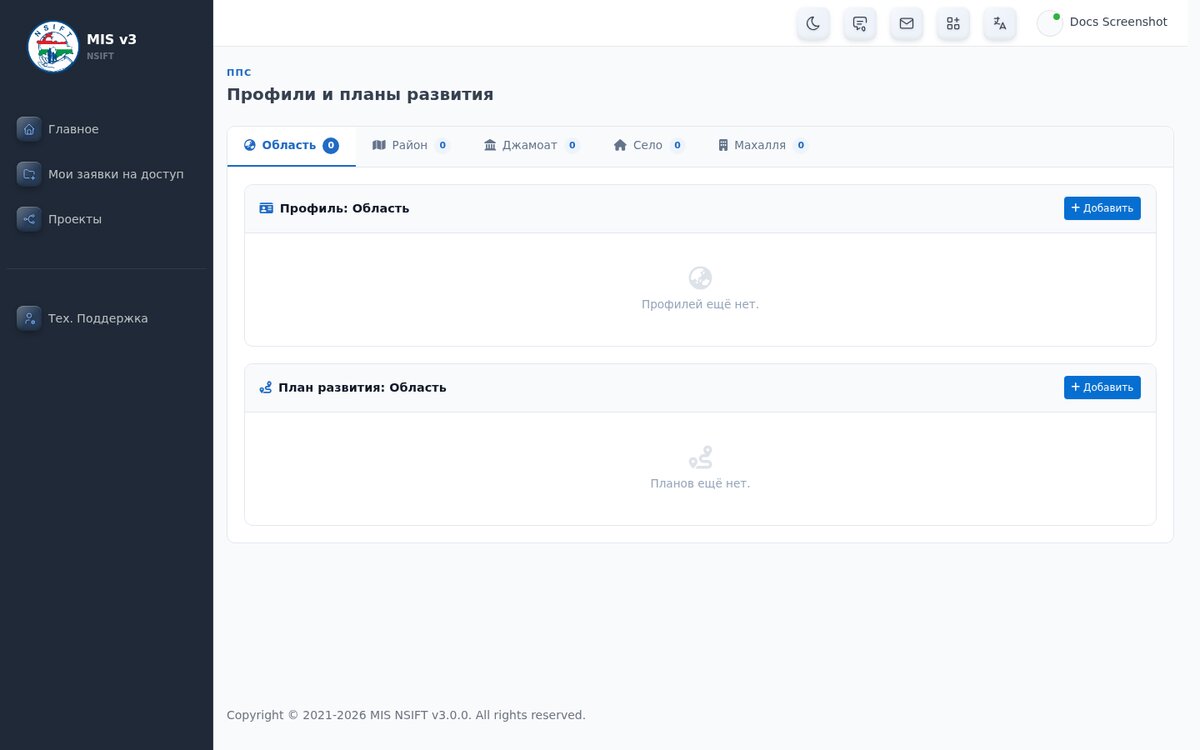
Task: Click the globe icon on Область tab
Action: tap(250, 145)
